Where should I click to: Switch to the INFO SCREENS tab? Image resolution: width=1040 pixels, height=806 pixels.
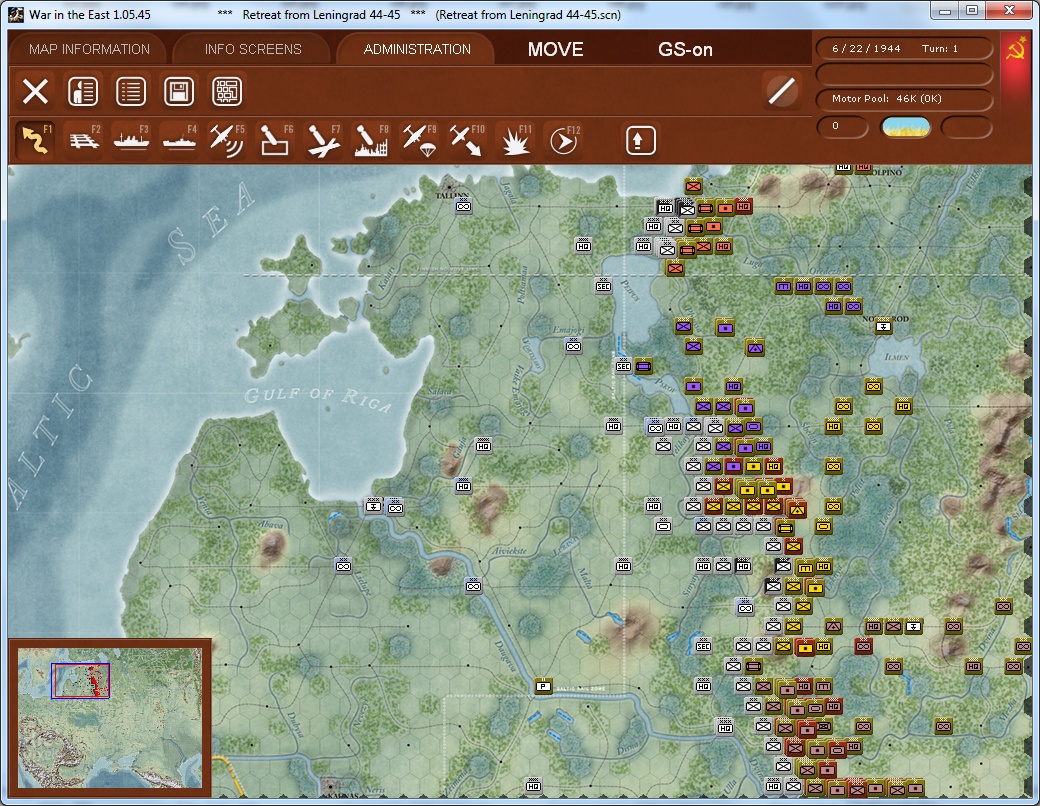point(253,49)
